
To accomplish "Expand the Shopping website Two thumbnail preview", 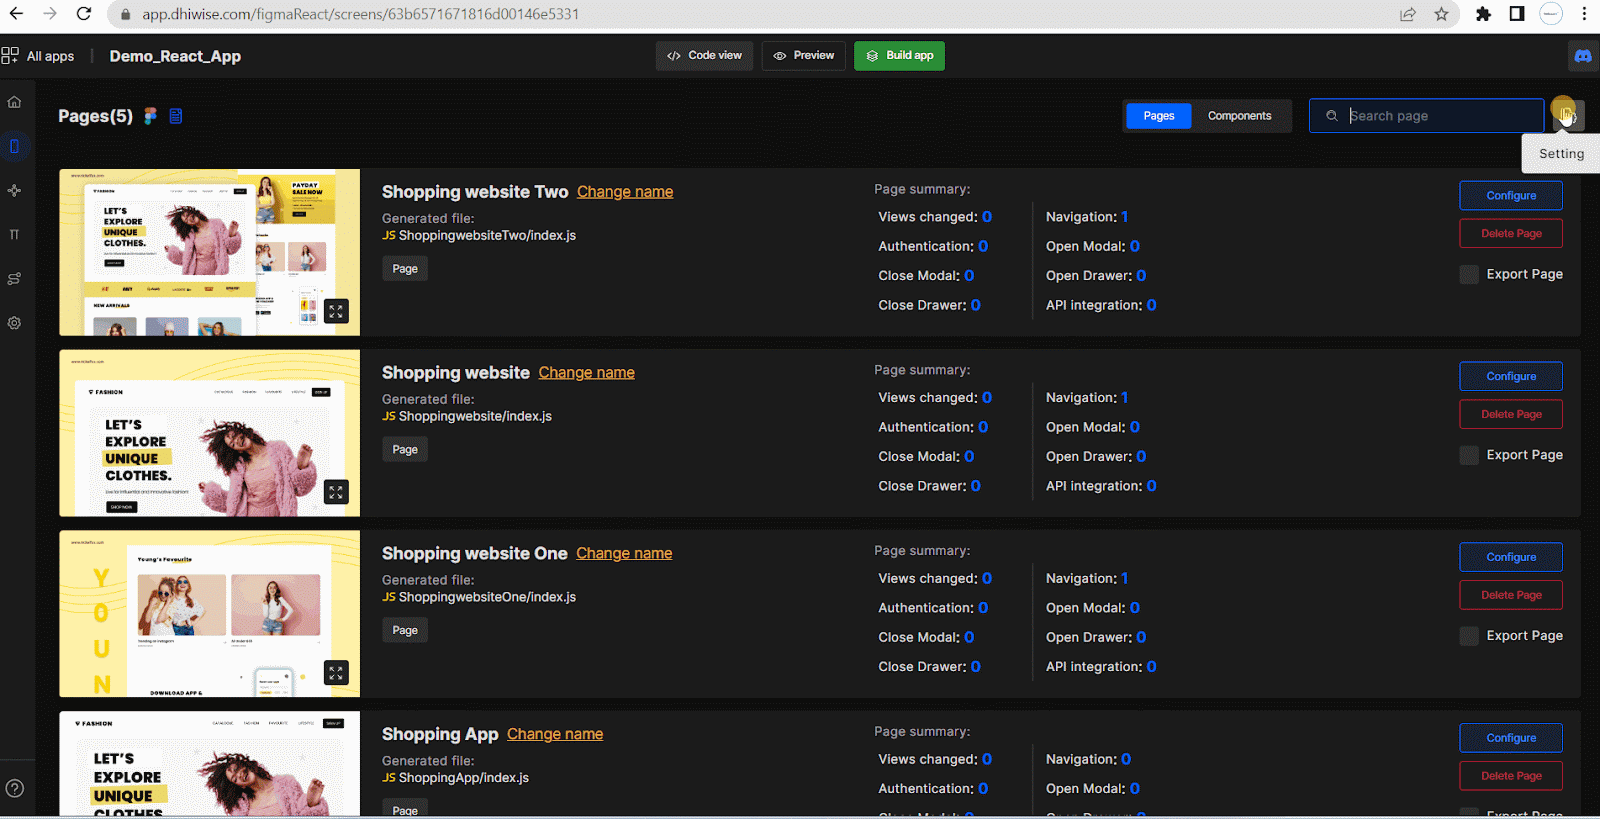I will point(336,311).
